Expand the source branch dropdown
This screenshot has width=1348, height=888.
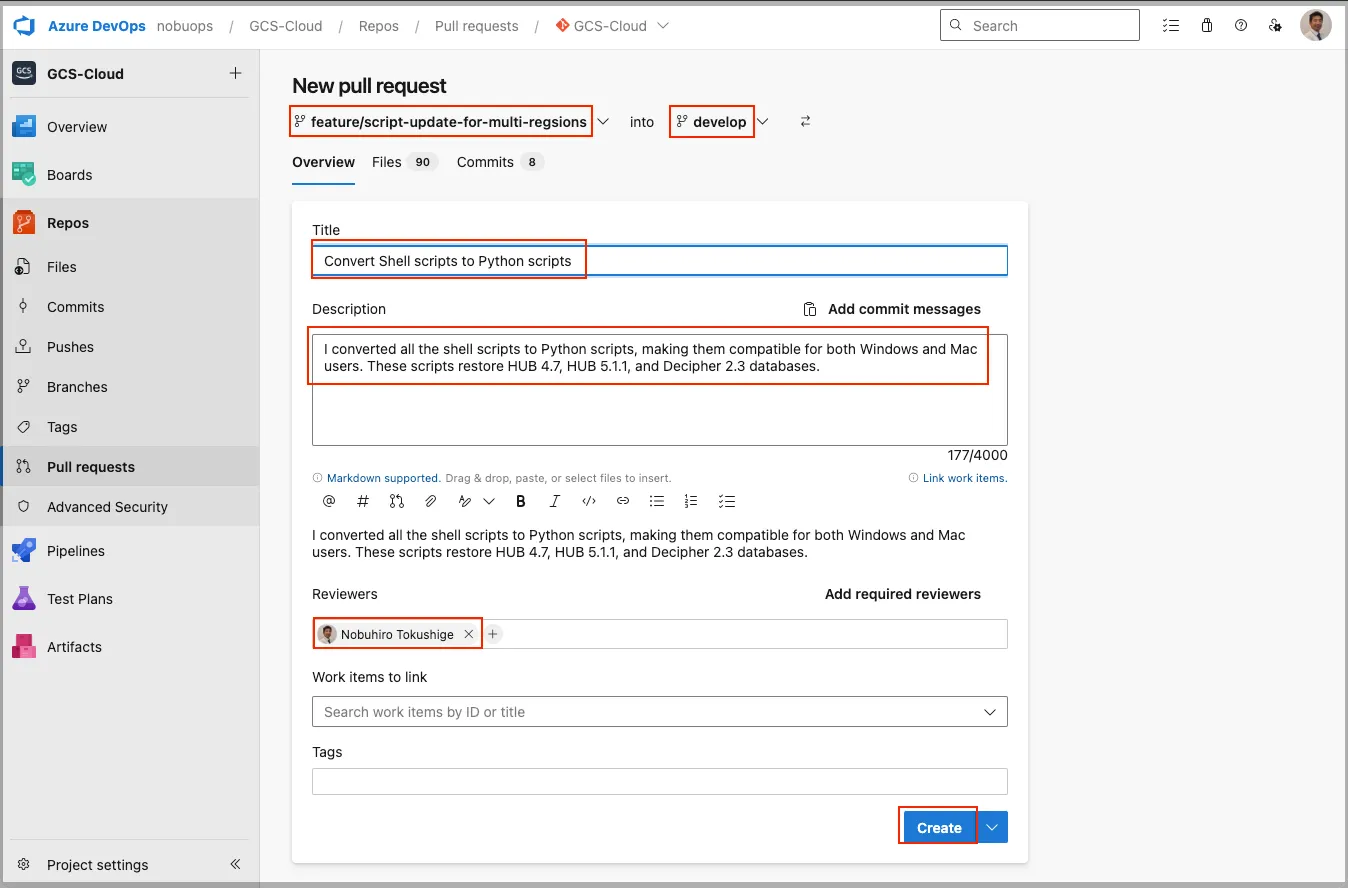tap(603, 121)
